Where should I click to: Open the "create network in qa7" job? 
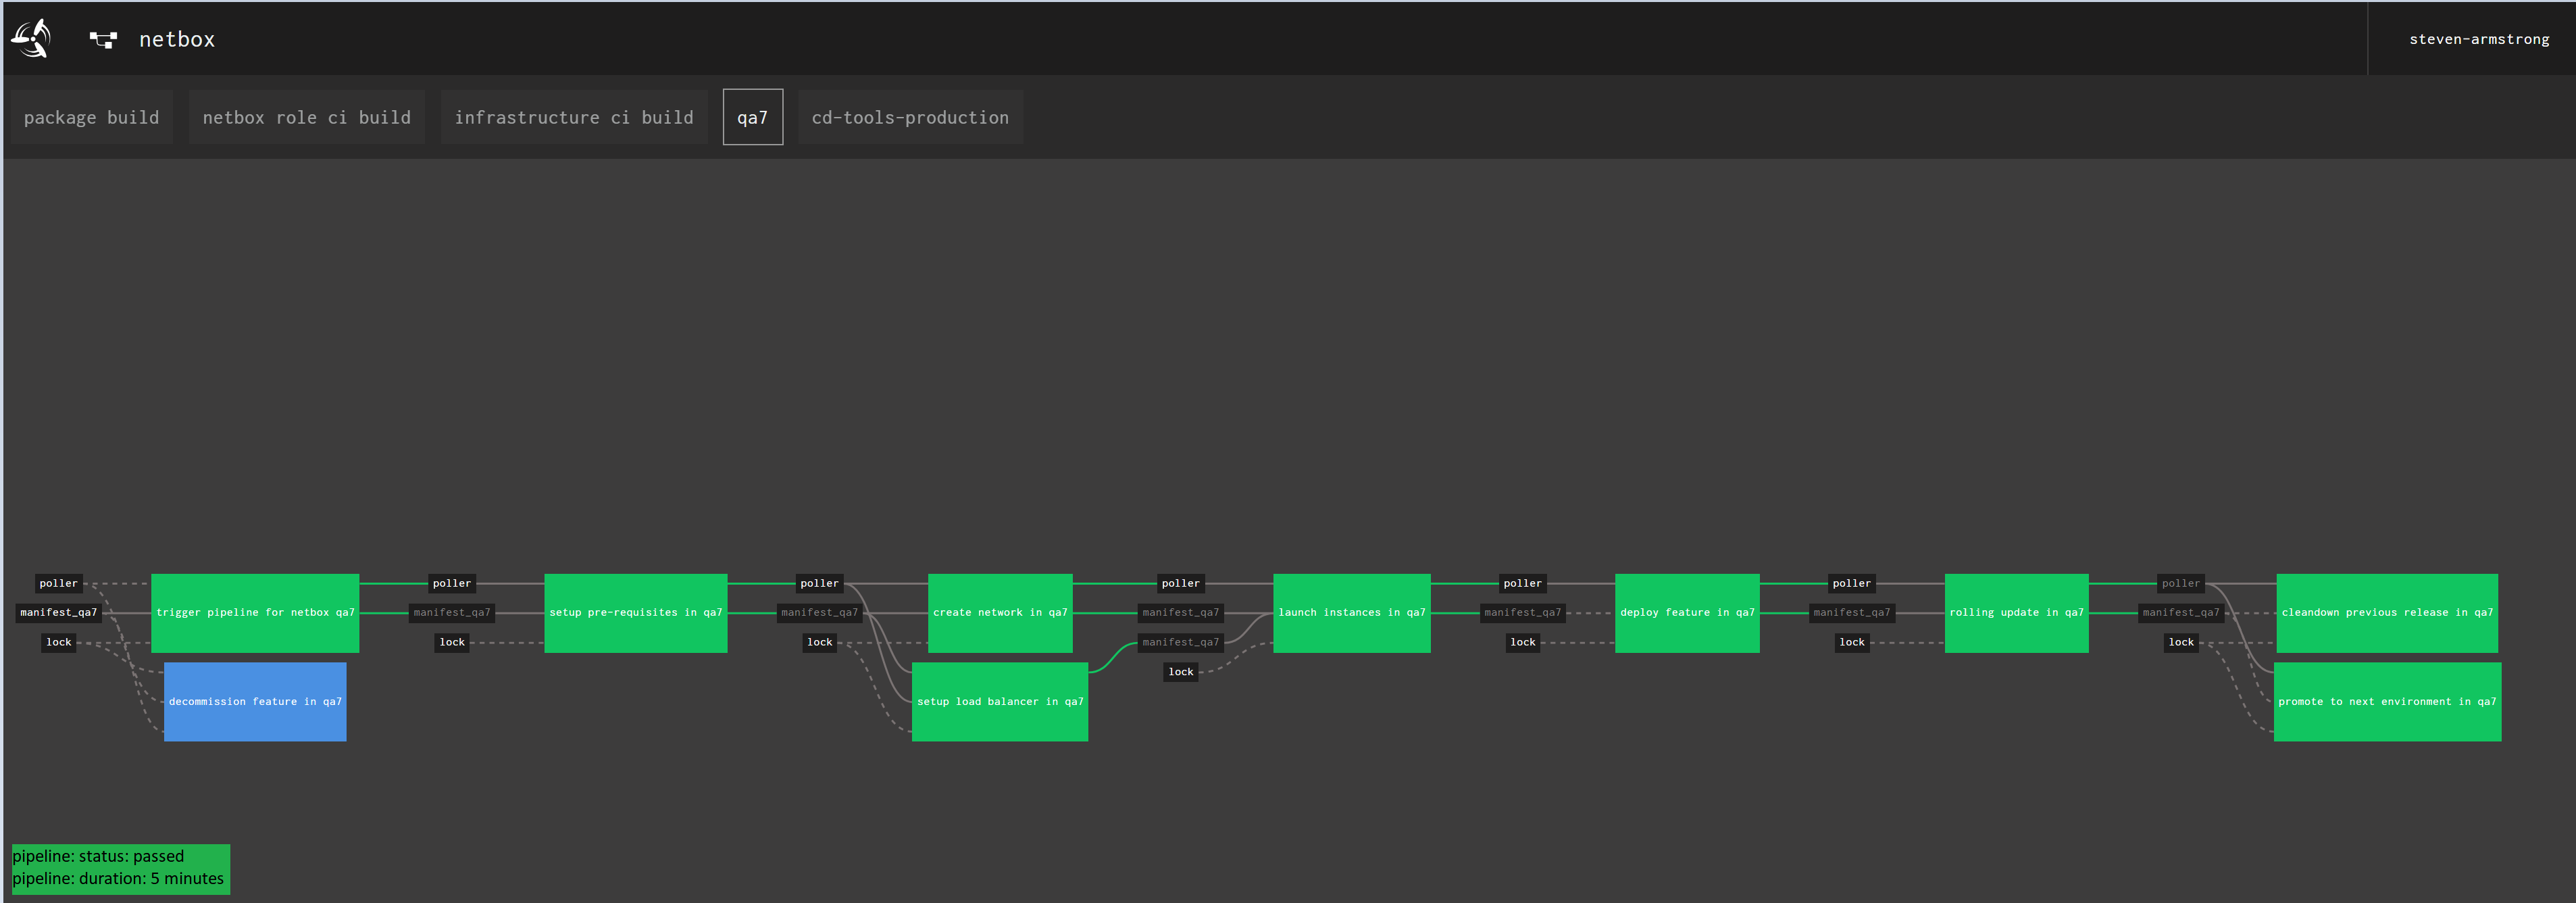tap(1000, 612)
